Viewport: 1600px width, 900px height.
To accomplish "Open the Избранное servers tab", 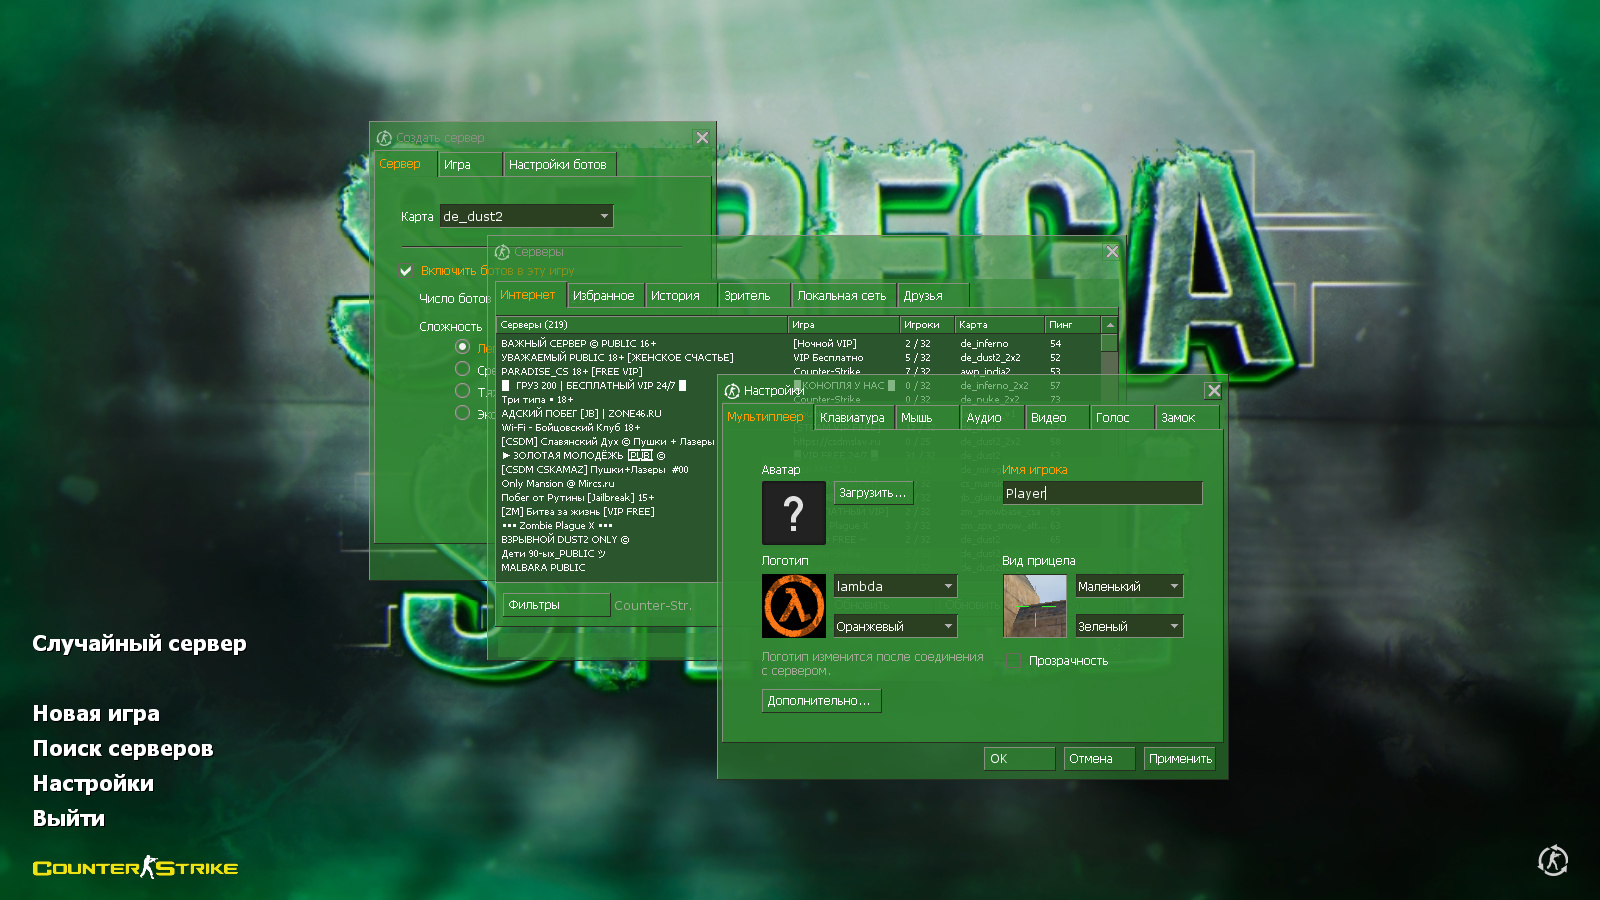I will (603, 296).
